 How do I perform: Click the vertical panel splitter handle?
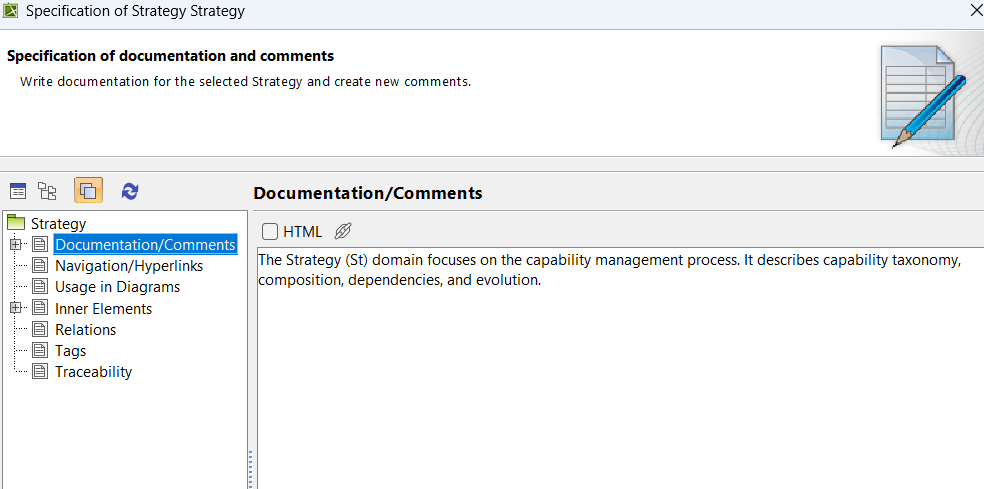(250, 468)
